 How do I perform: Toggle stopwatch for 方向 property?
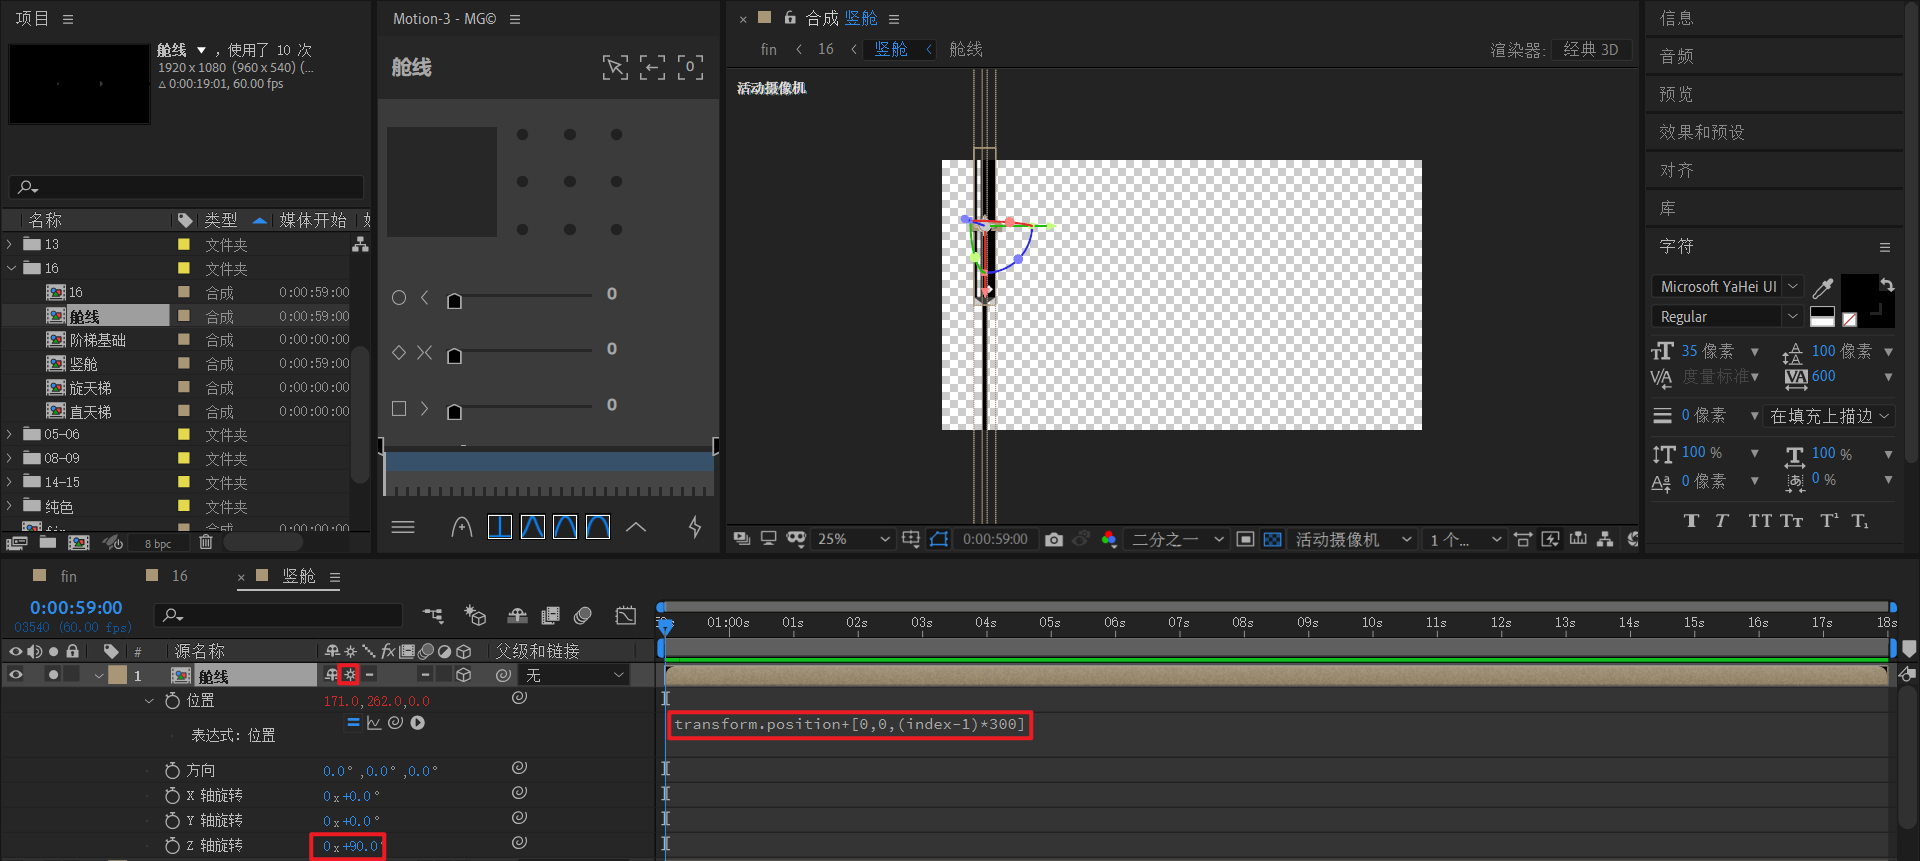pyautogui.click(x=172, y=771)
